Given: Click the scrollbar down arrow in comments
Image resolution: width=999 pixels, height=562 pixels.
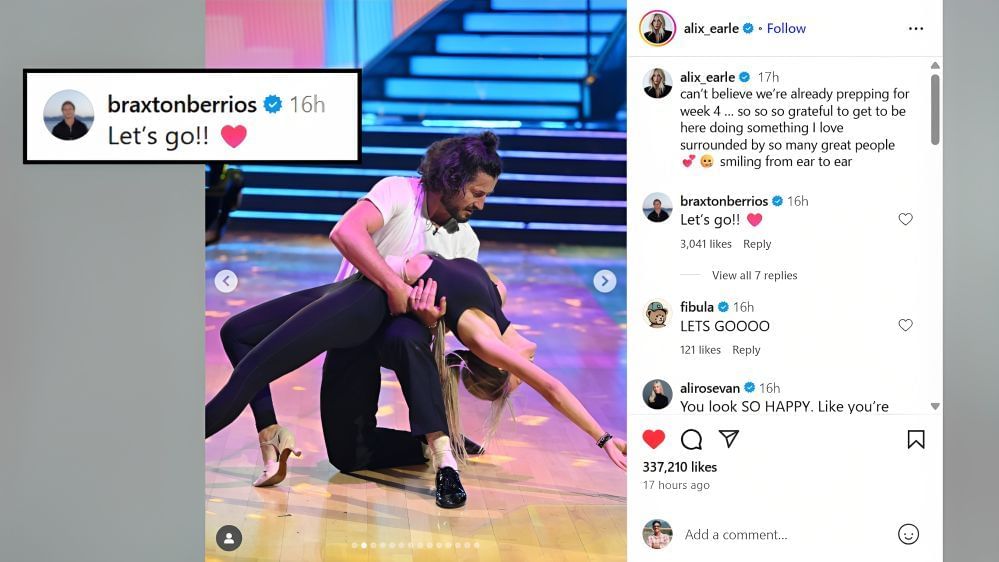Looking at the screenshot, I should pyautogui.click(x=935, y=406).
